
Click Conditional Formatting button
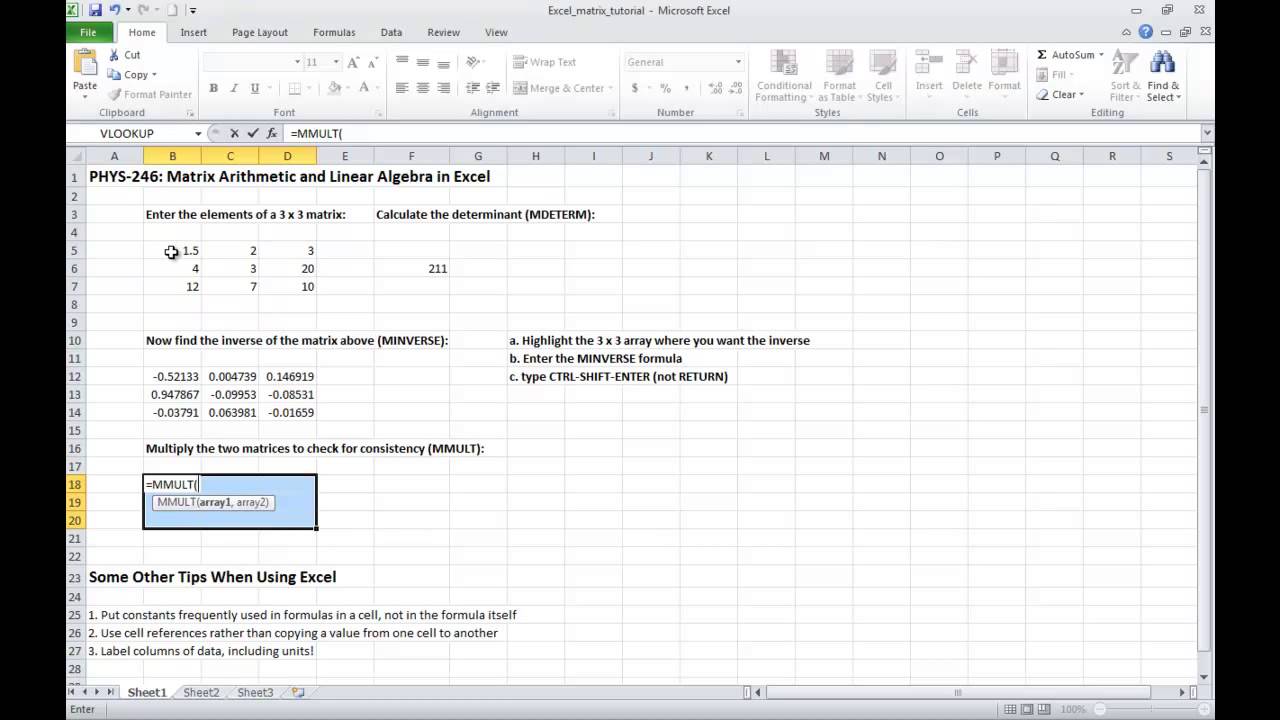coord(784,75)
